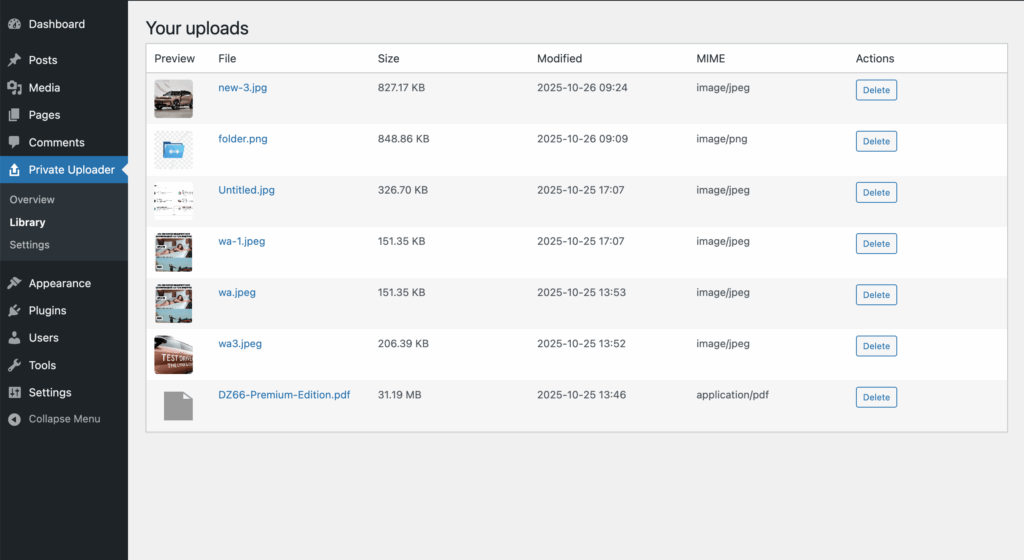Open the Media library icon
The width and height of the screenshot is (1024, 560).
point(14,88)
